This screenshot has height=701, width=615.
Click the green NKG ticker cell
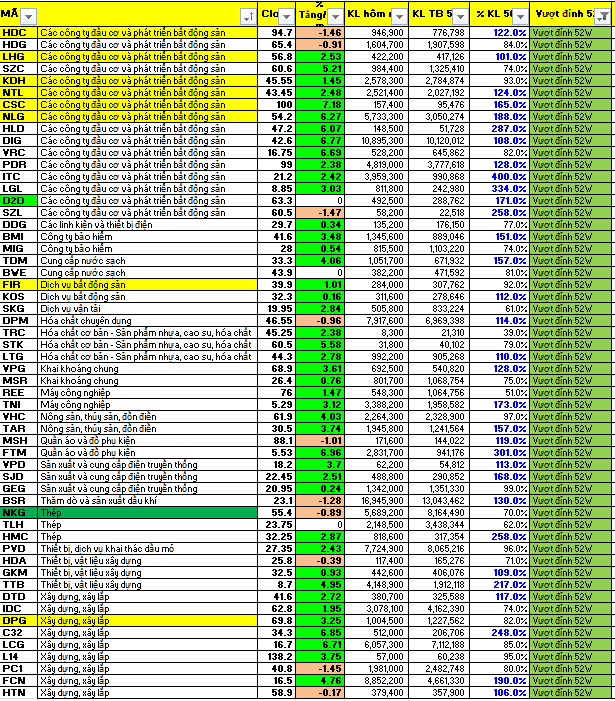[19, 512]
